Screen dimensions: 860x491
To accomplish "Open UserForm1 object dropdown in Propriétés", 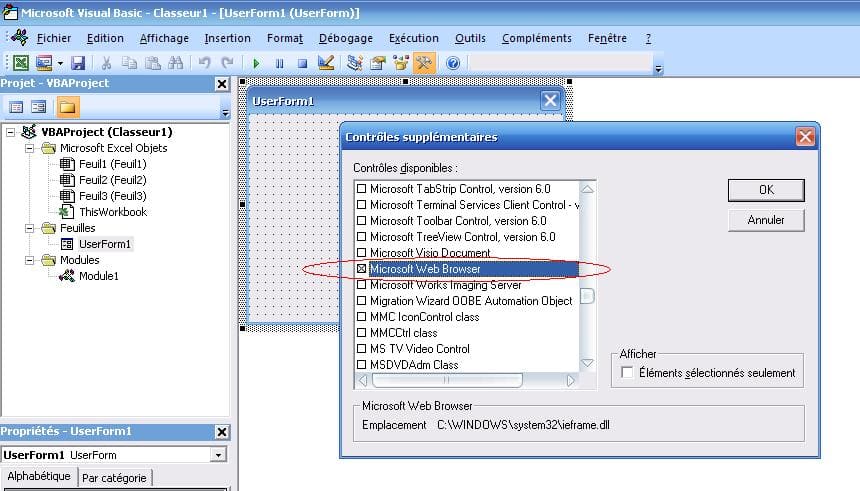I will point(218,455).
